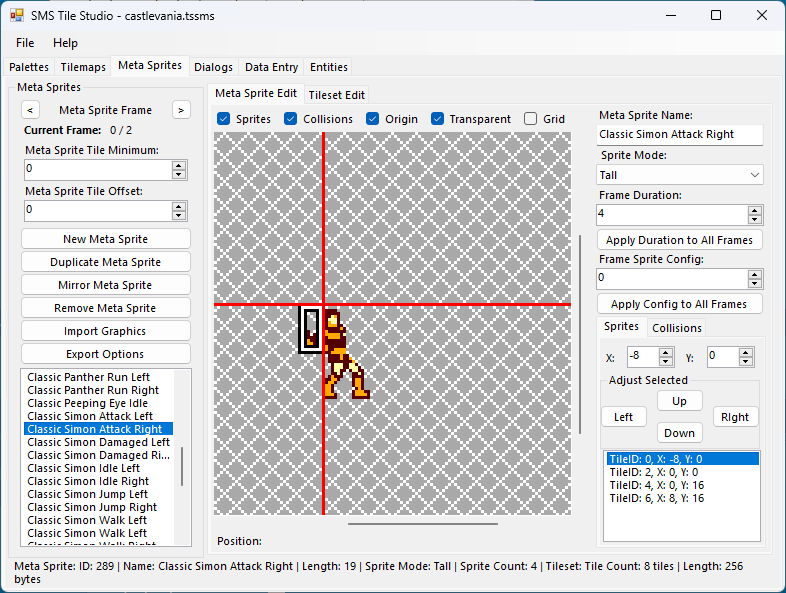
Task: Select Classic Panther Run Left
Action: (x=89, y=377)
